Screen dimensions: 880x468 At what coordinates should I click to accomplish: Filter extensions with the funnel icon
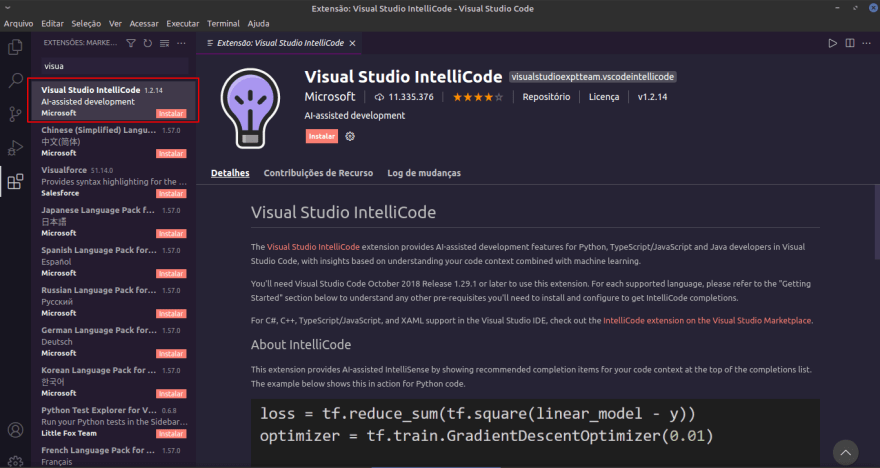click(x=131, y=43)
